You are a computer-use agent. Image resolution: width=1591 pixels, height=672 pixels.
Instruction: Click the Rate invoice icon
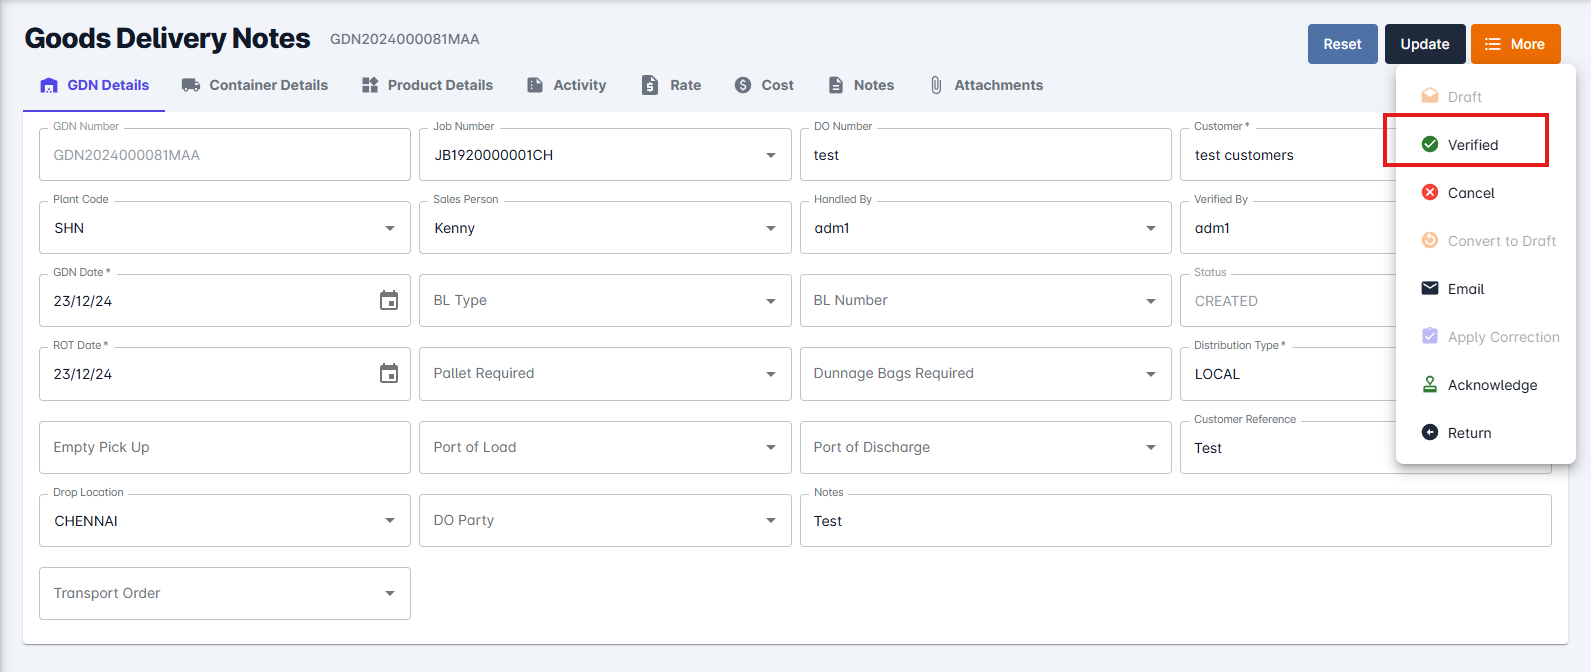point(650,85)
